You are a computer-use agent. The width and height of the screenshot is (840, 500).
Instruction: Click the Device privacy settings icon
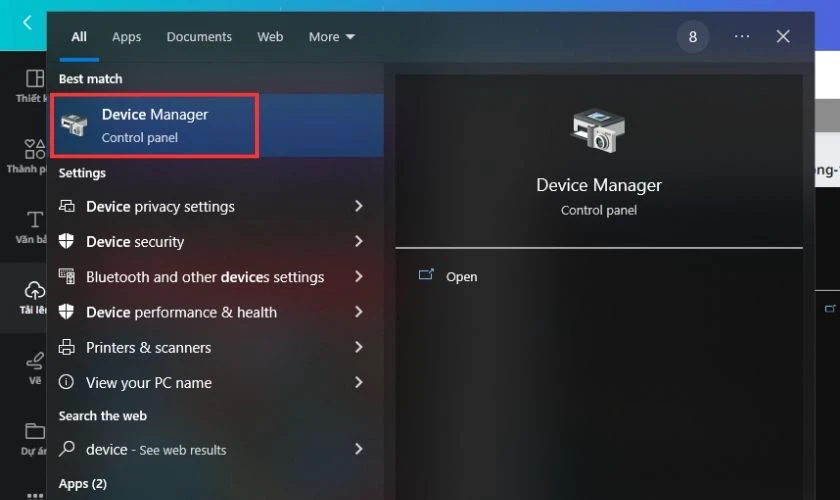click(x=66, y=206)
